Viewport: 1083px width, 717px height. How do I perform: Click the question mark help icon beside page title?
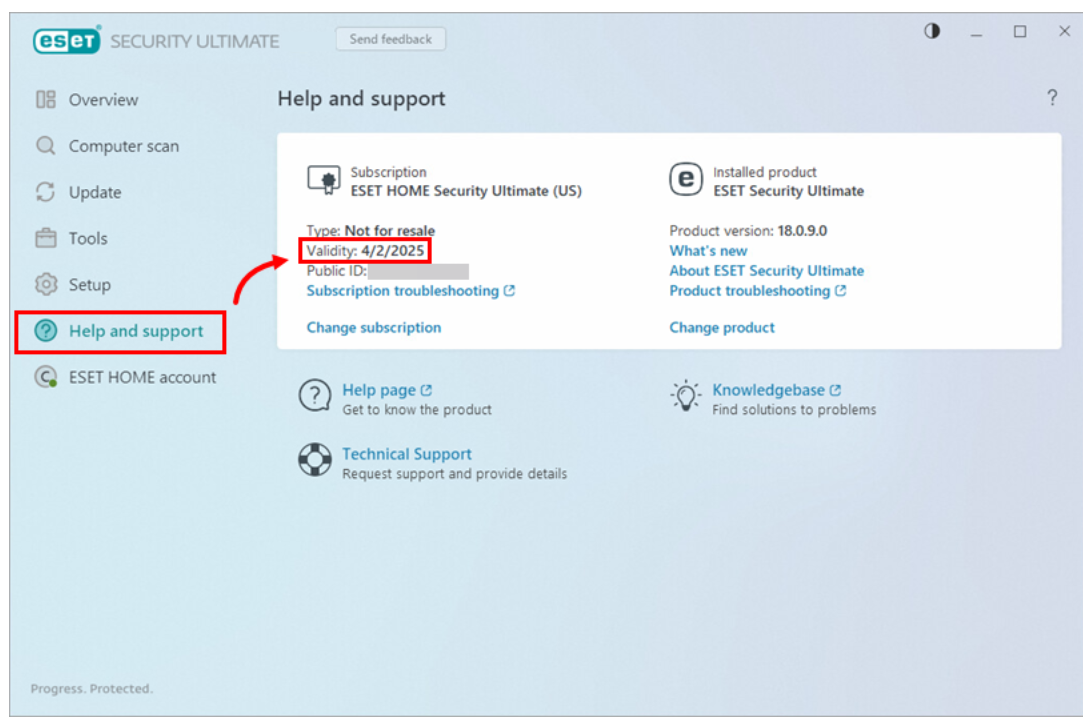(1051, 97)
